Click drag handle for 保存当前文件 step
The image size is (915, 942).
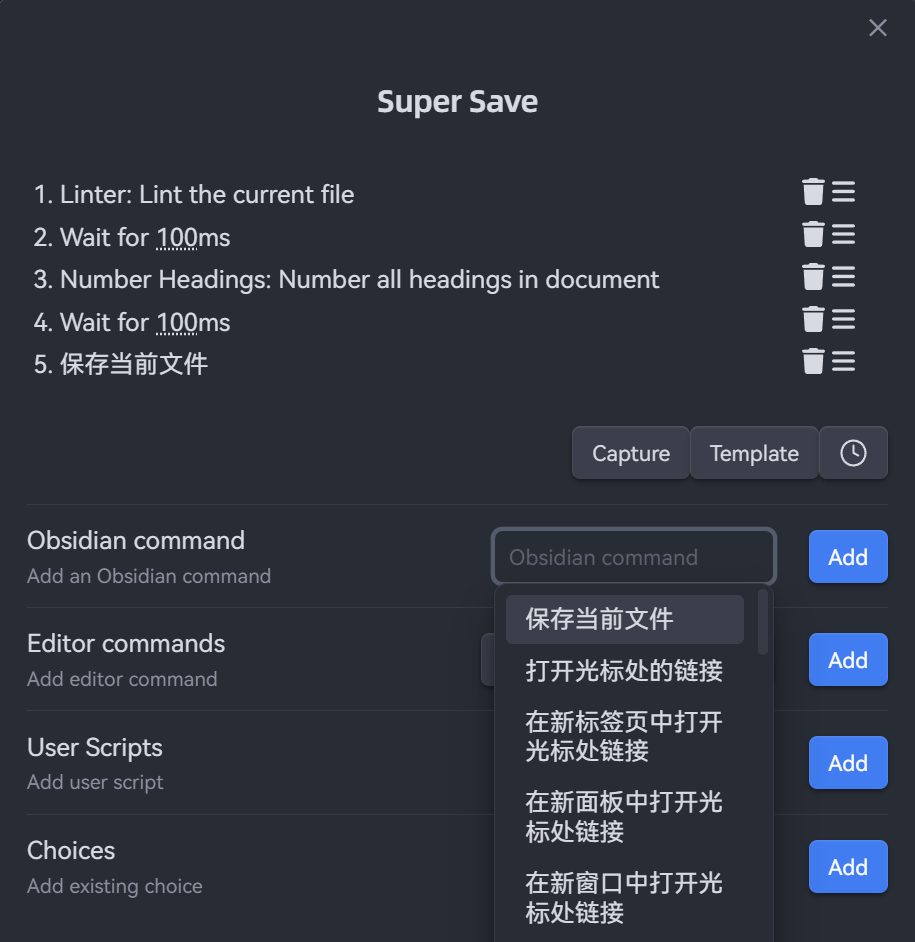[x=844, y=361]
